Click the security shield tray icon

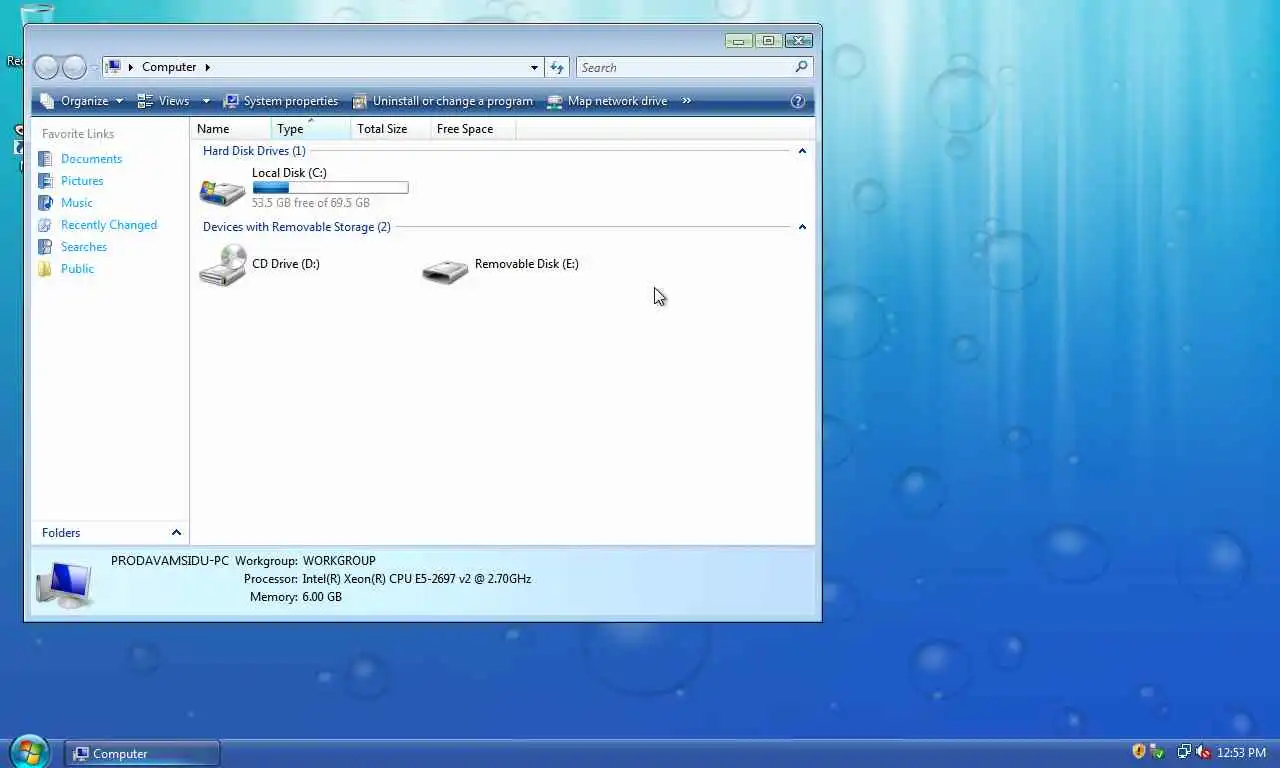1138,751
